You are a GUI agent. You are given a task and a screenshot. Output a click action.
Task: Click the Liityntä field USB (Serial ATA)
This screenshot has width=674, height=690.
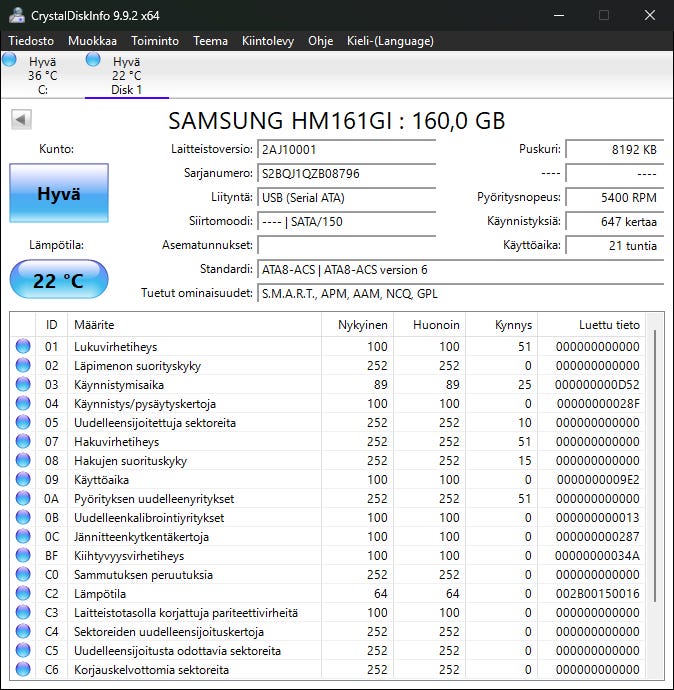click(x=347, y=198)
